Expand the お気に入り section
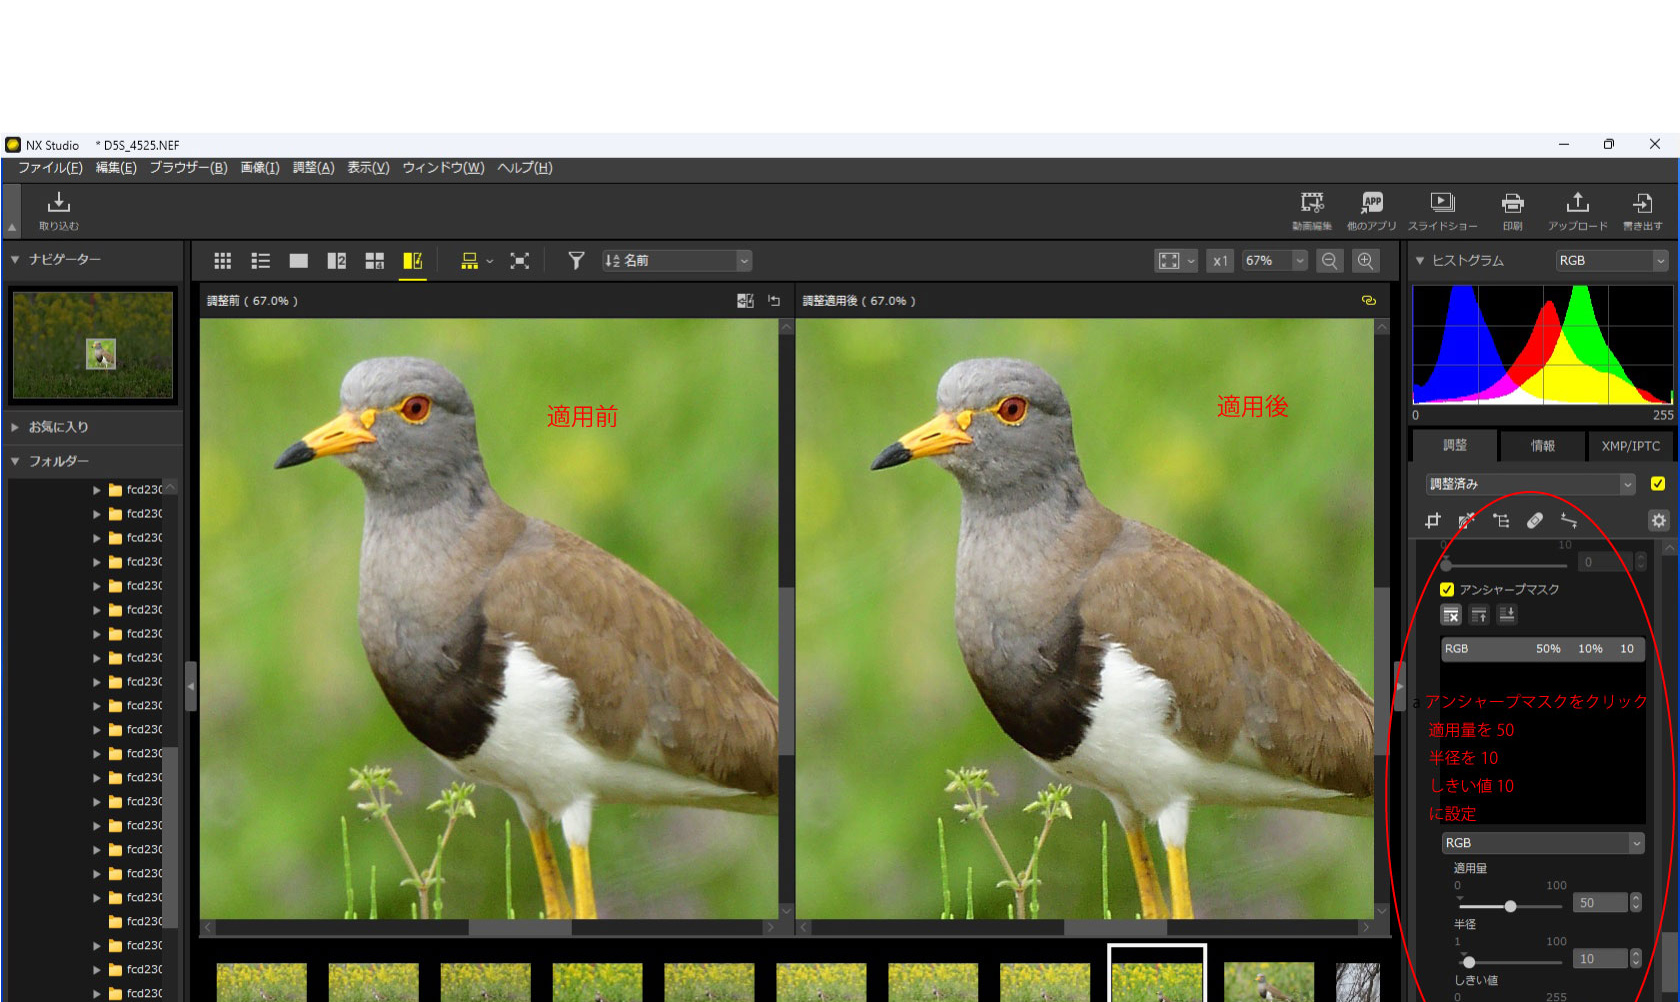The image size is (1680, 1002). coord(15,427)
